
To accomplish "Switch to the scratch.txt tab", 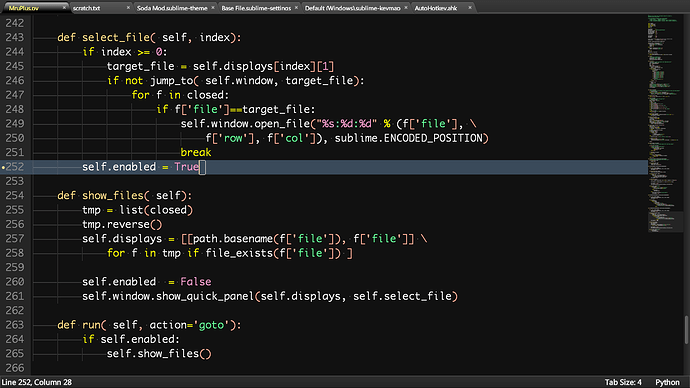I will point(87,8).
